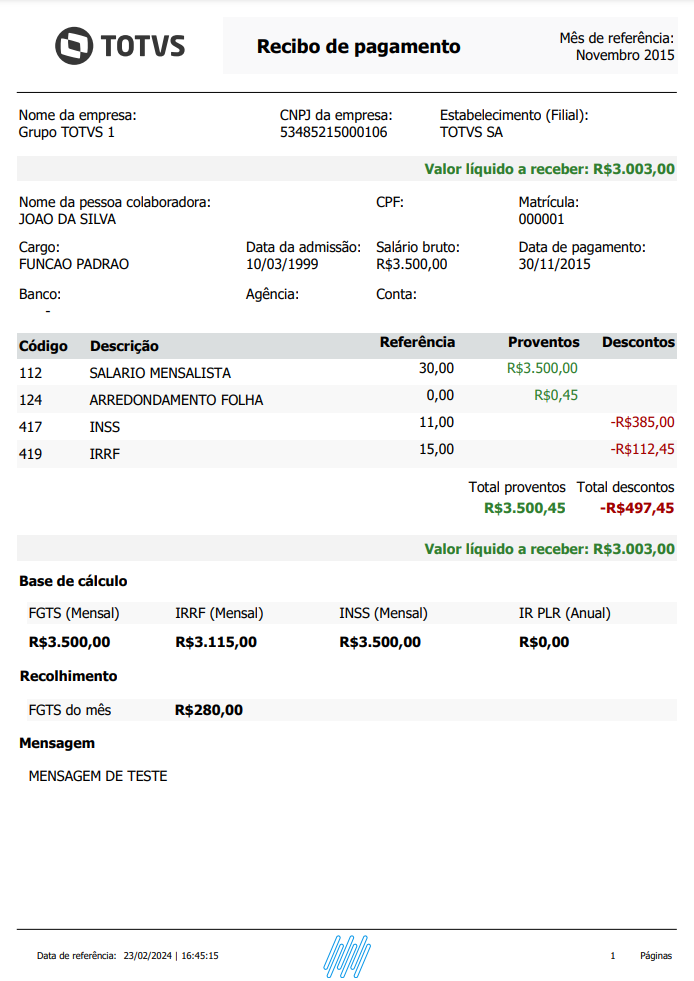Screen dimensions: 694x981
Task: Select the Novembro 2015 reference month
Action: 625,55
